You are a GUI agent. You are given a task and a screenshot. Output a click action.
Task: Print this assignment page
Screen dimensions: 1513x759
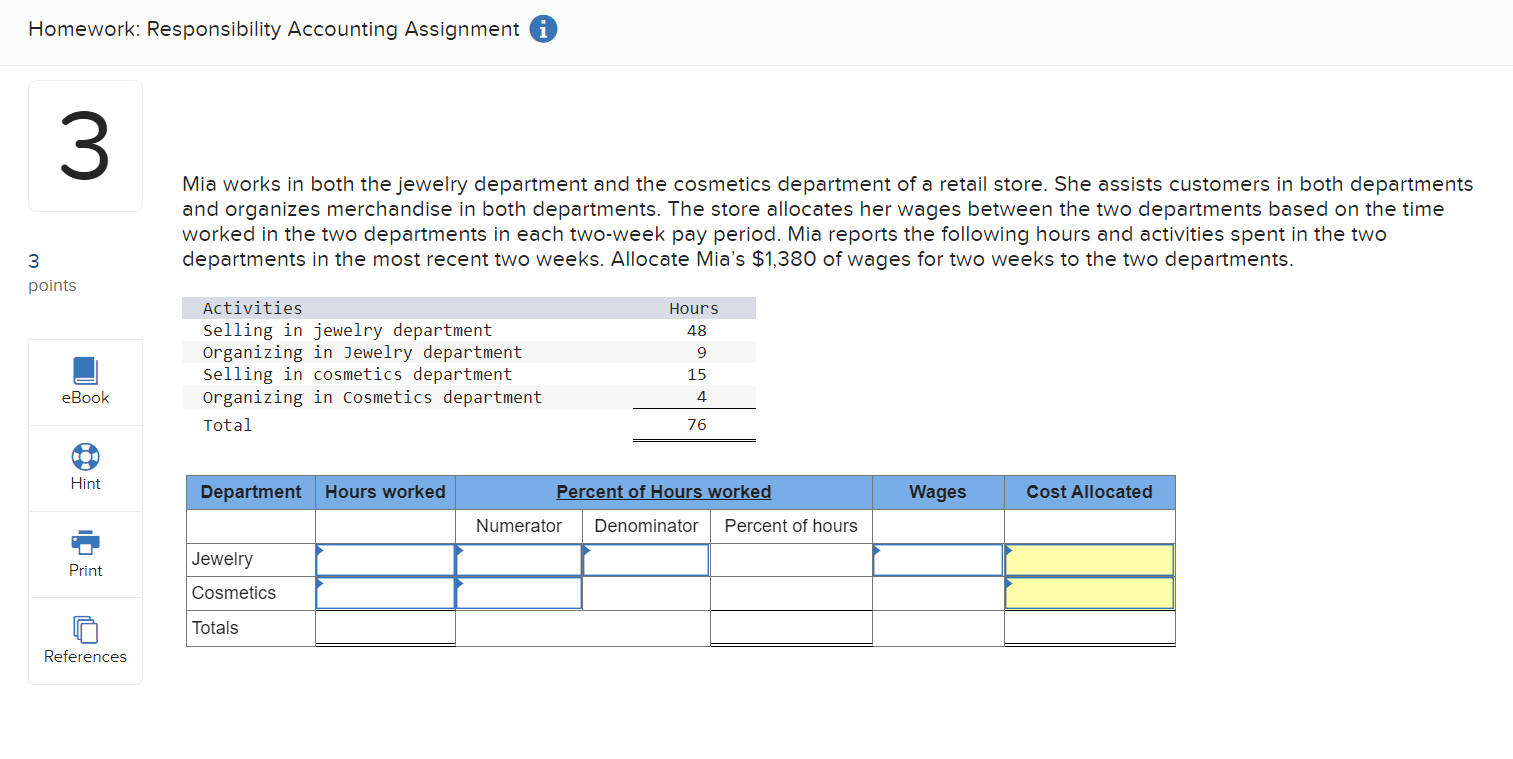[85, 553]
